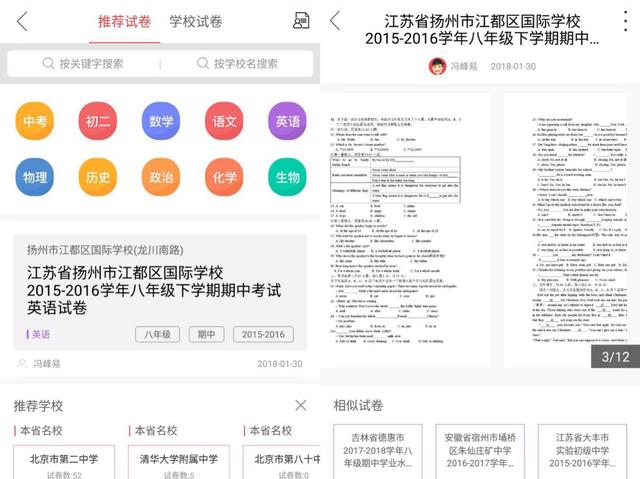Click the 相似试卷 section heading

[358, 405]
